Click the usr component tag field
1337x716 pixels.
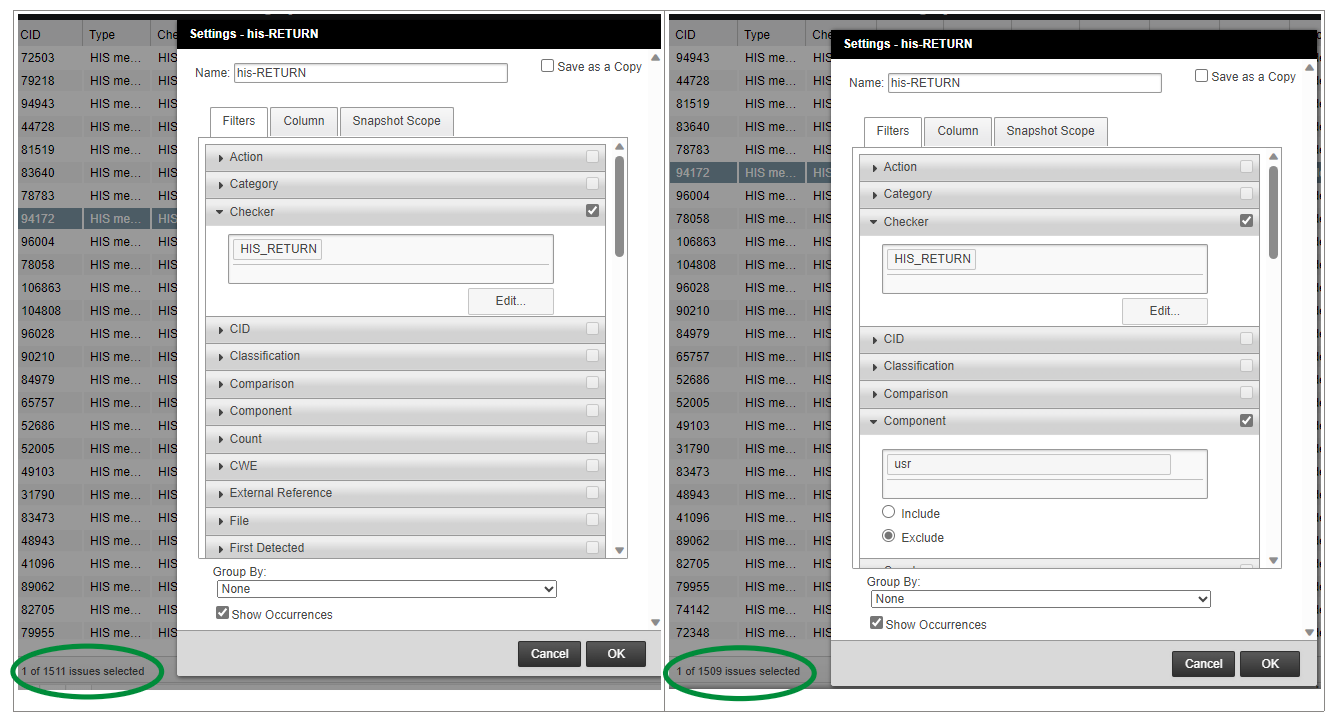(1028, 464)
